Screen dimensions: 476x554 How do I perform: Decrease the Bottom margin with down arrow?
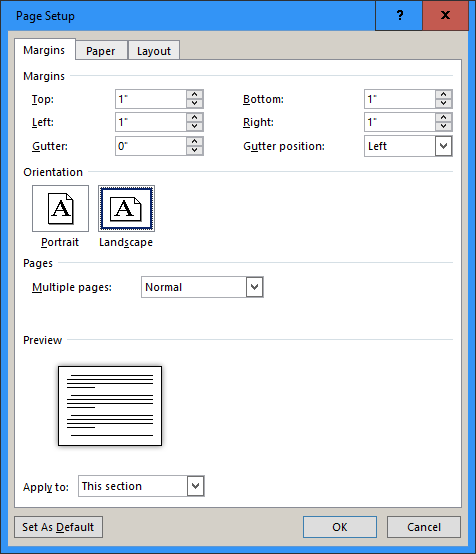pyautogui.click(x=443, y=103)
